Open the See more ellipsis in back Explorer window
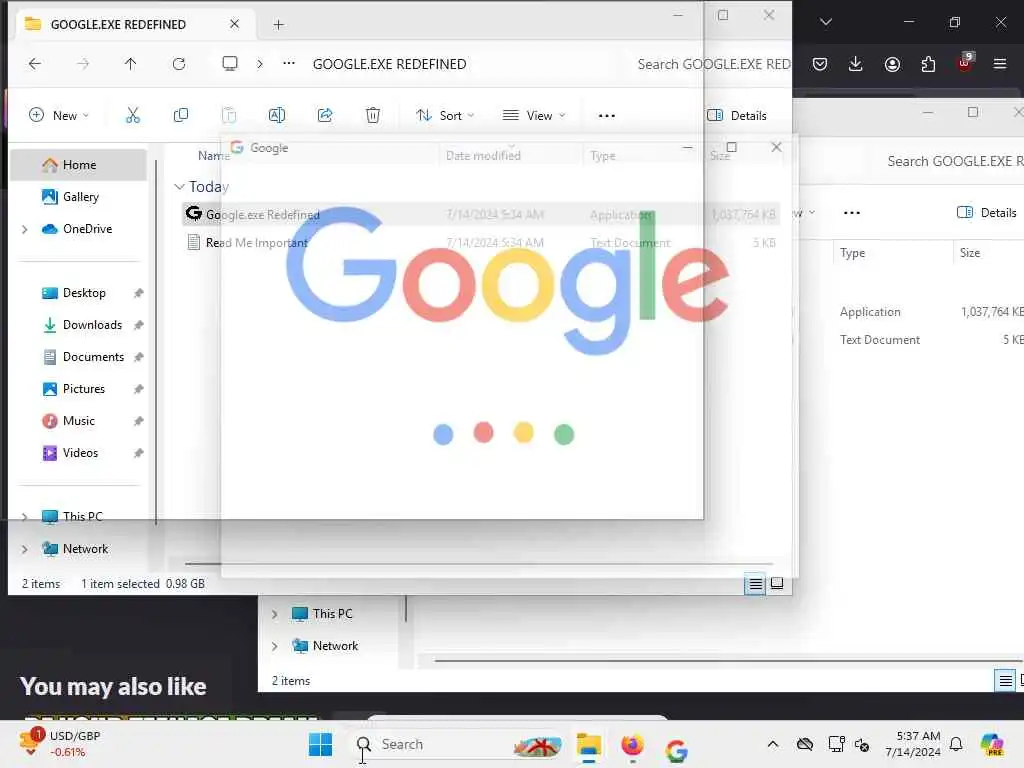Image resolution: width=1024 pixels, height=768 pixels. [x=852, y=212]
